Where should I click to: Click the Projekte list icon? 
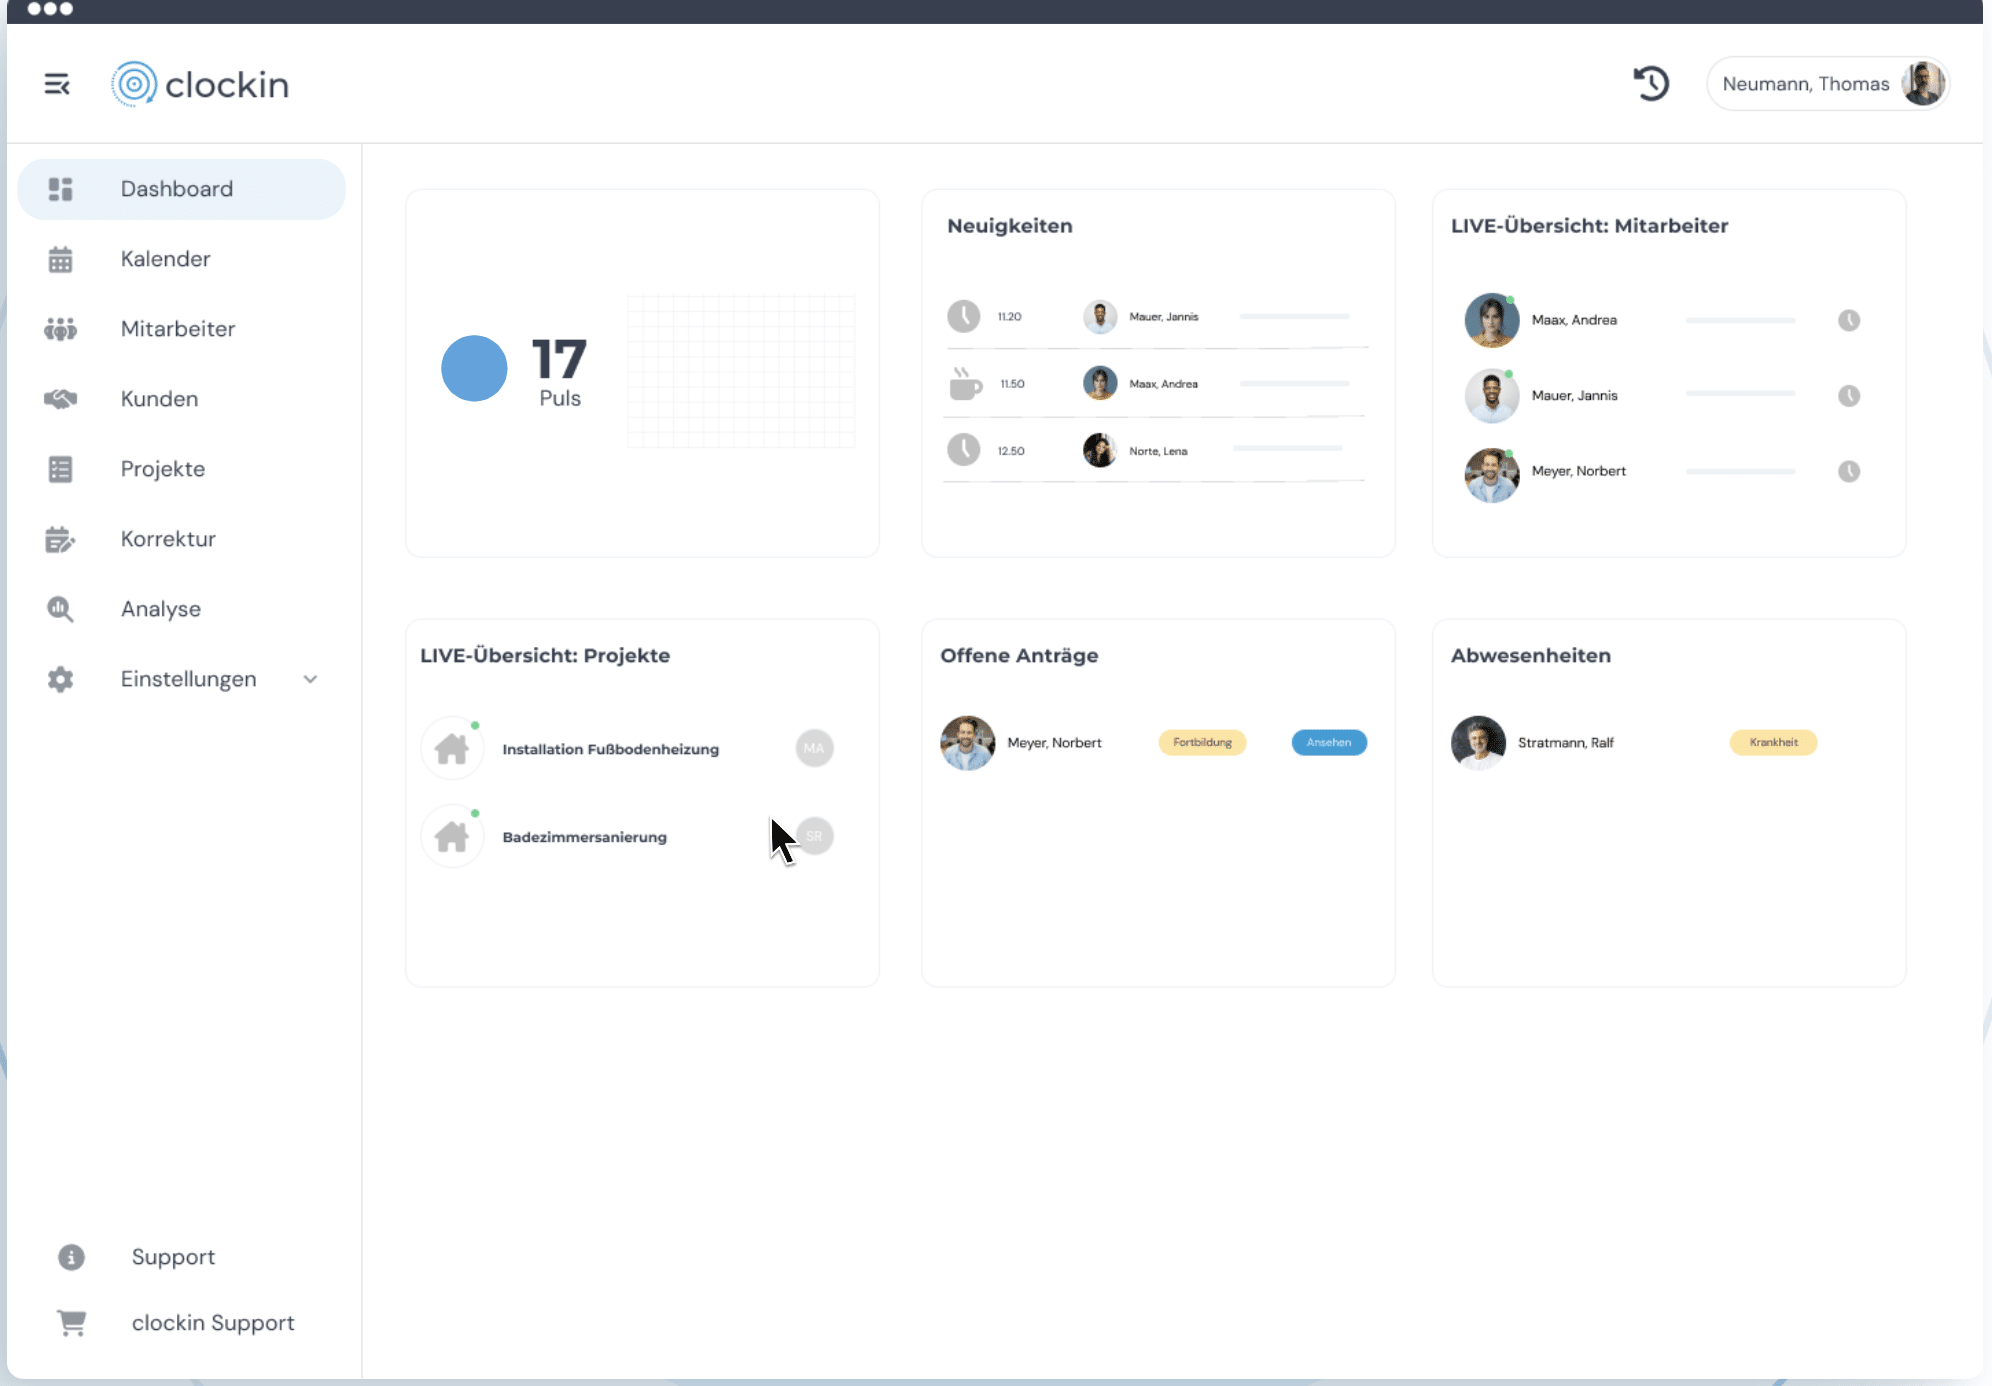60,469
